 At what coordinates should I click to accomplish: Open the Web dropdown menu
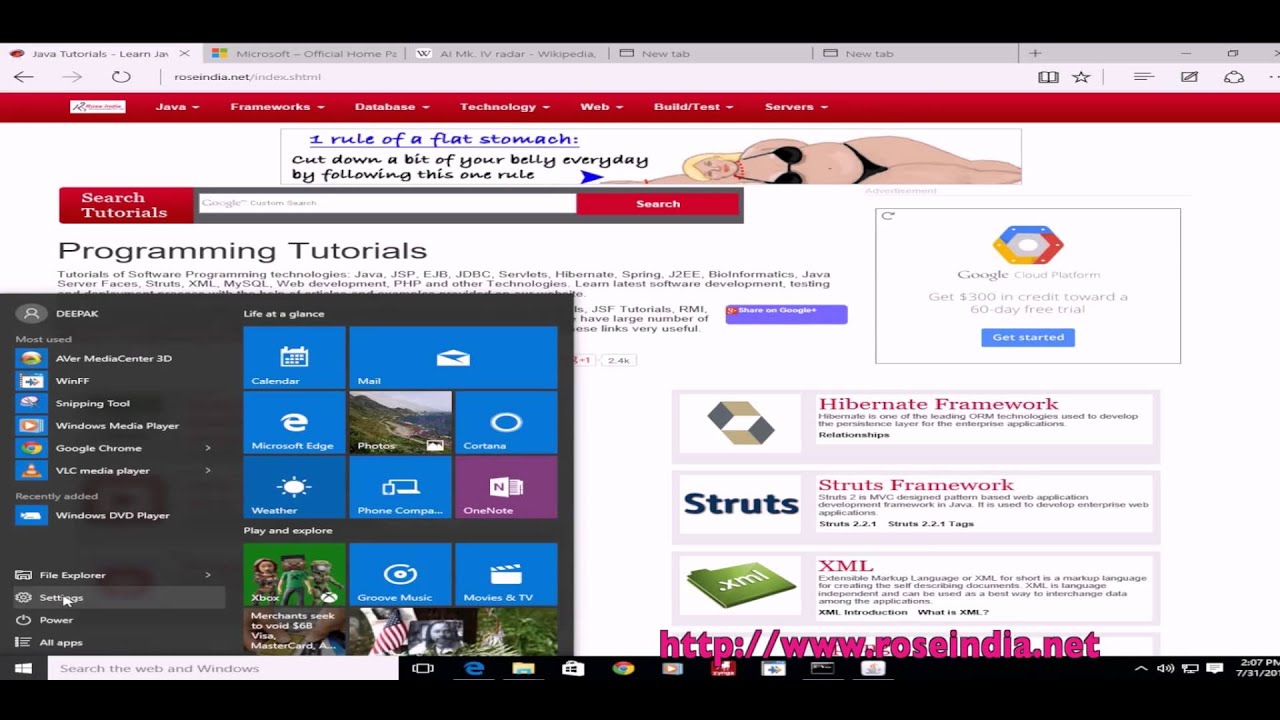point(601,107)
